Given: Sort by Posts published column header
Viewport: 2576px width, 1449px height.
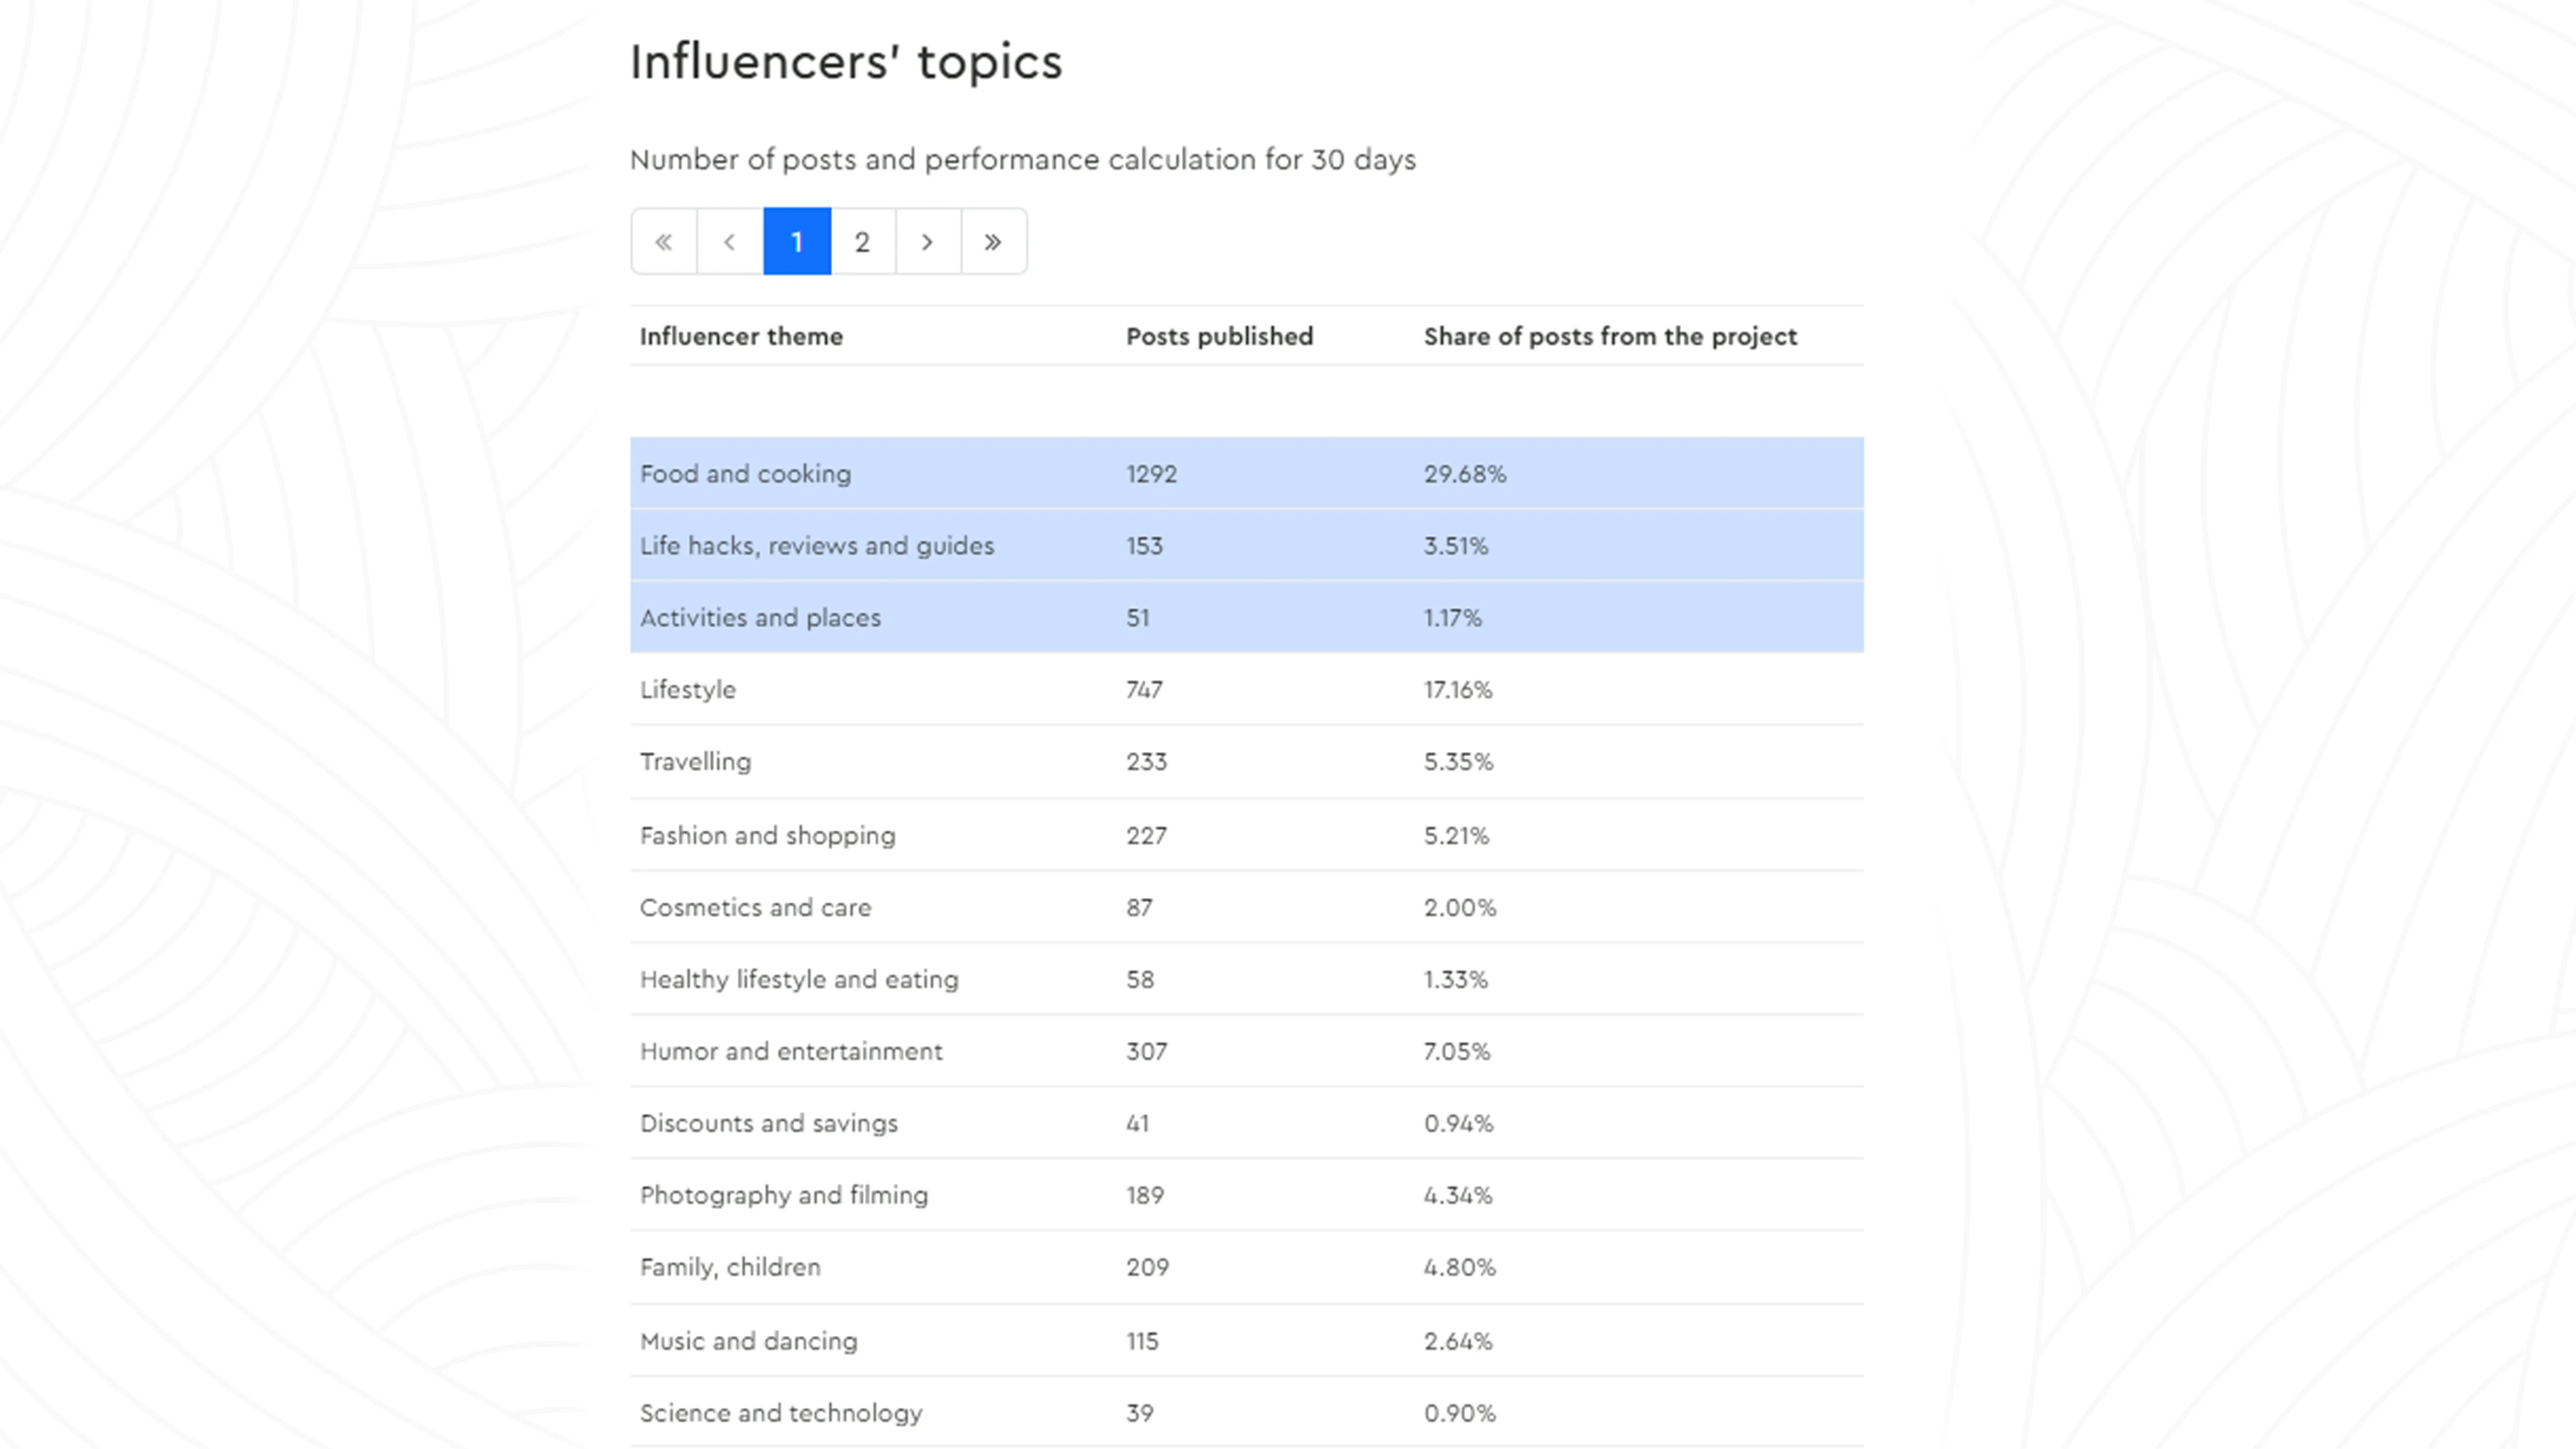Looking at the screenshot, I should coord(1219,336).
